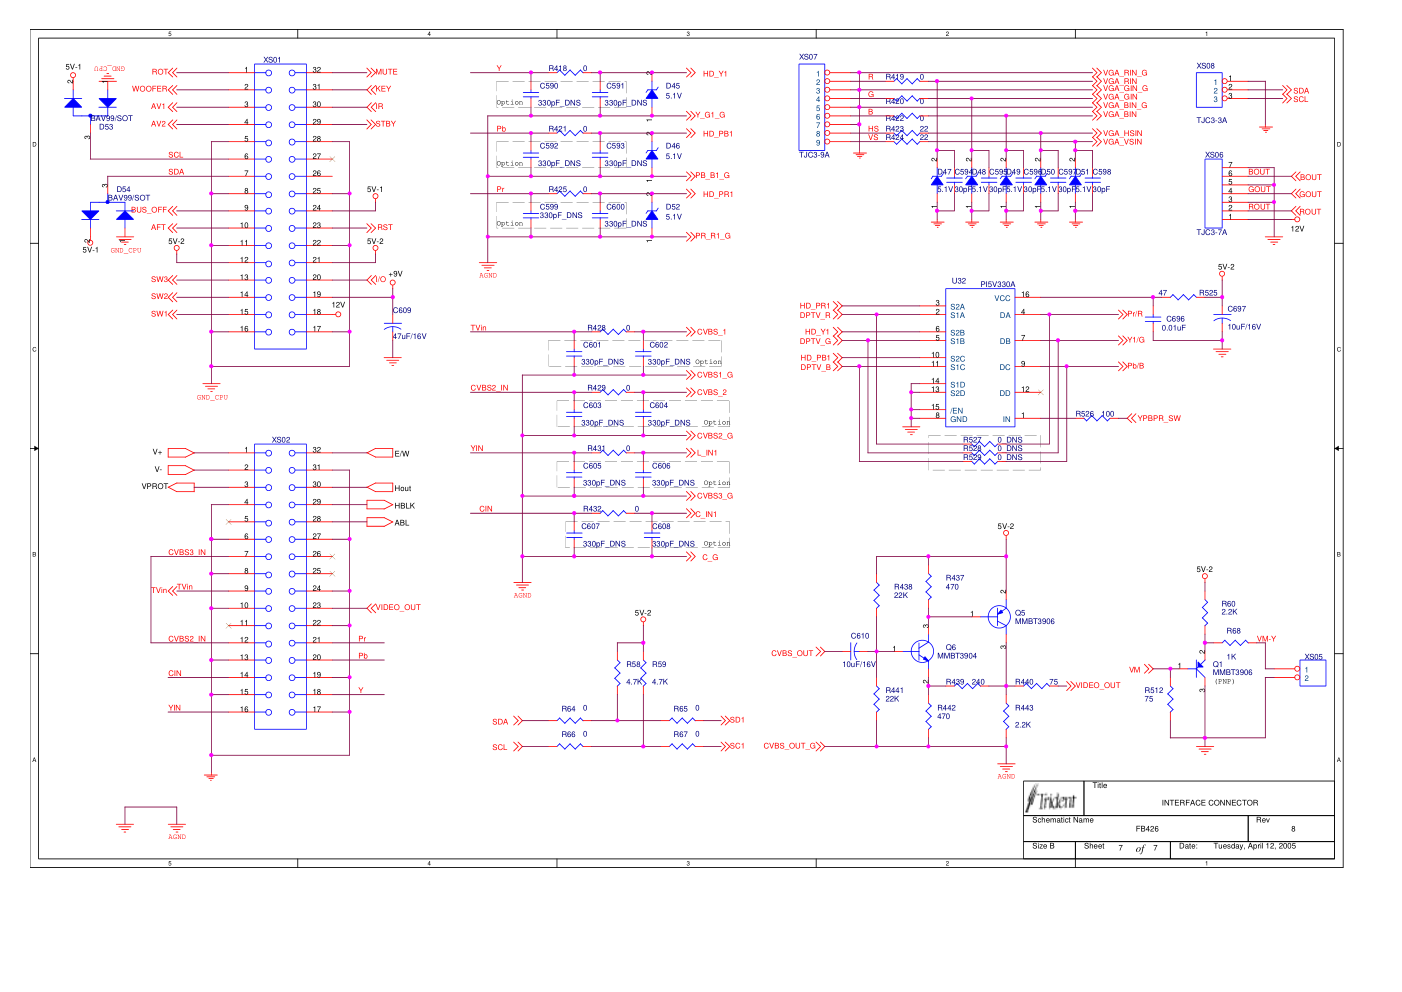The image size is (1402, 992).
Task: Select the 0.01uF value text
Action: [1174, 328]
